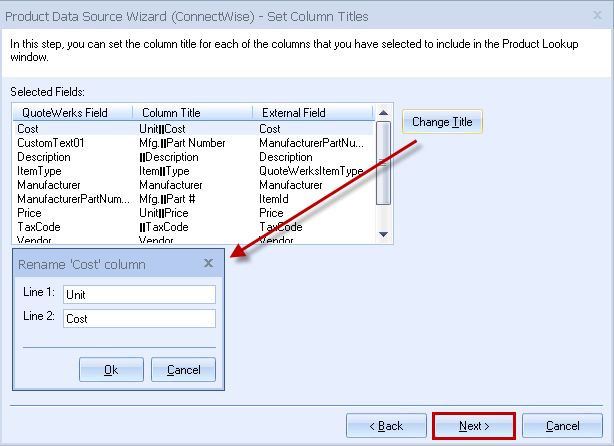Close the Rename 'Cost' column popup
Screen dimensions: 614x446
[208, 264]
